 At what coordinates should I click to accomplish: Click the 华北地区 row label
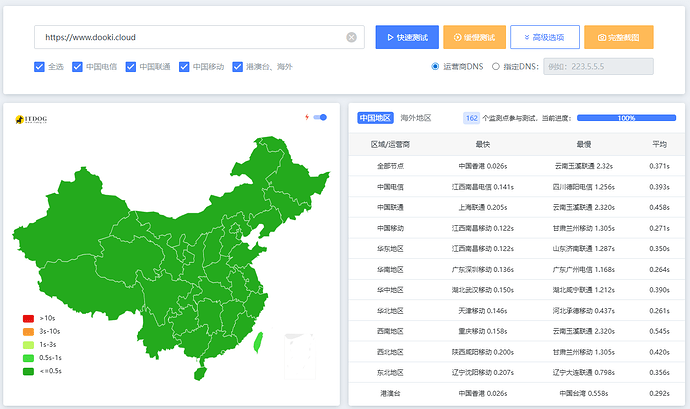pyautogui.click(x=390, y=311)
